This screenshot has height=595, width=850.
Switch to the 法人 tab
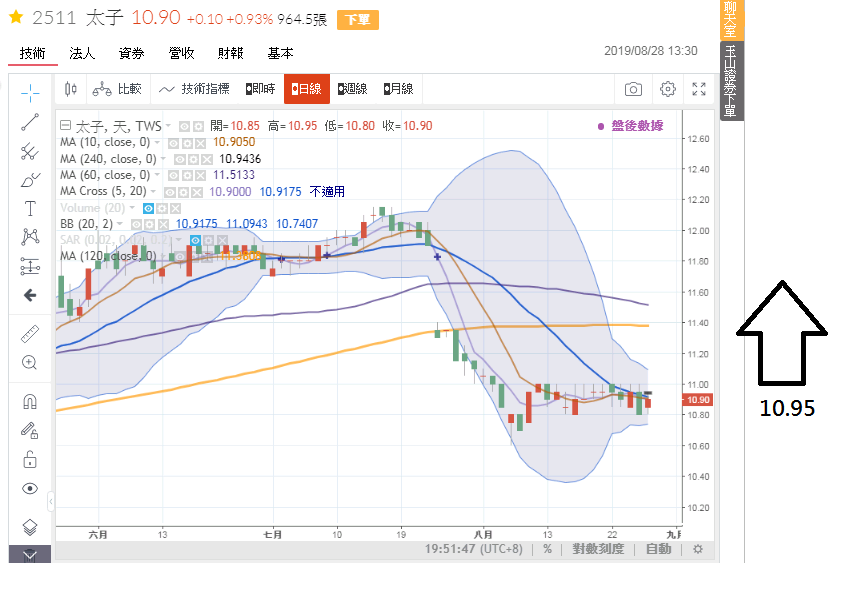tap(82, 53)
